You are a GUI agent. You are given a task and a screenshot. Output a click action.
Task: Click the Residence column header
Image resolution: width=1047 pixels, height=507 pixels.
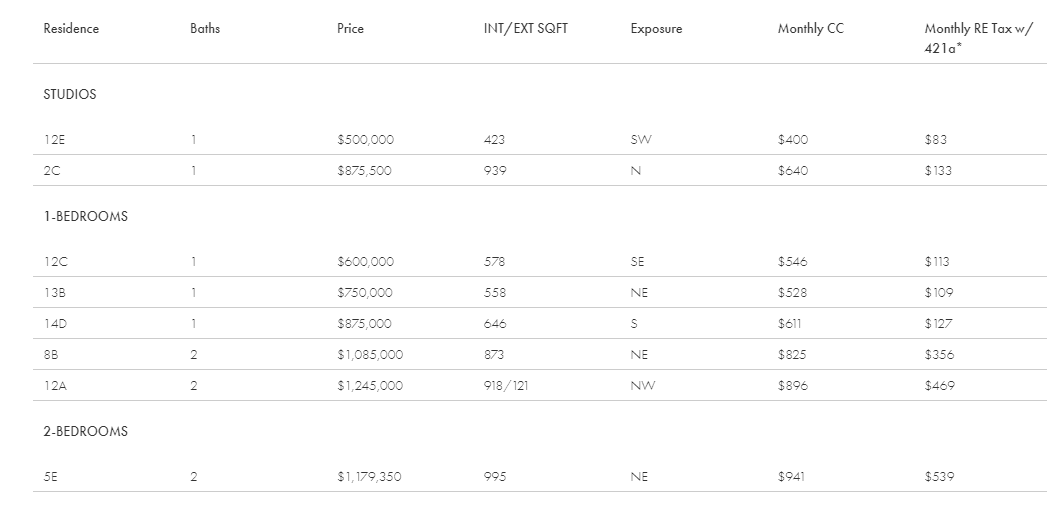71,29
